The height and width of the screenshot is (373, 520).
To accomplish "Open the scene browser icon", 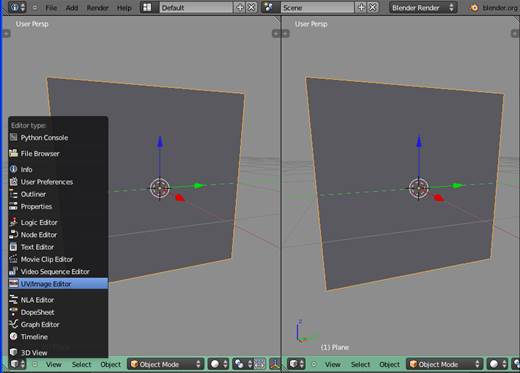I will [x=270, y=7].
